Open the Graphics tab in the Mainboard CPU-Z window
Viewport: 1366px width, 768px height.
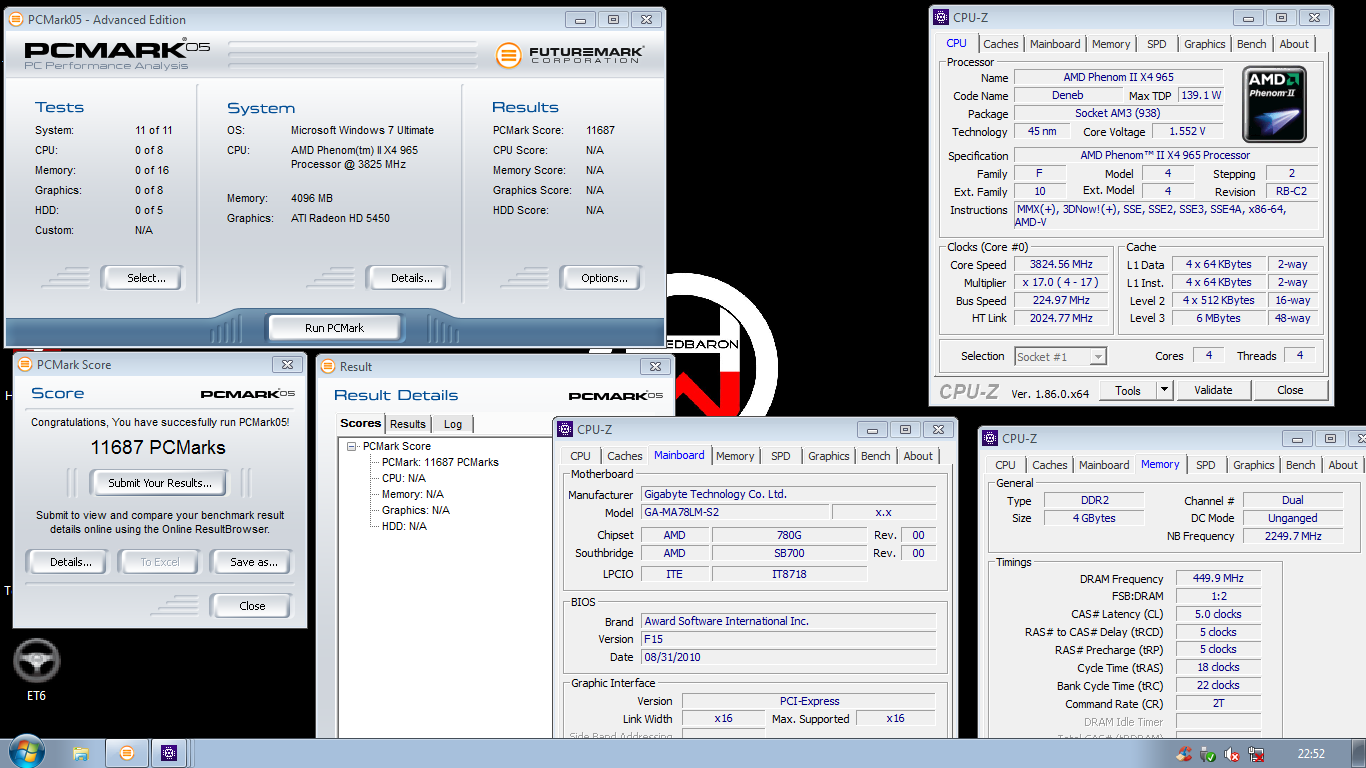pyautogui.click(x=829, y=456)
